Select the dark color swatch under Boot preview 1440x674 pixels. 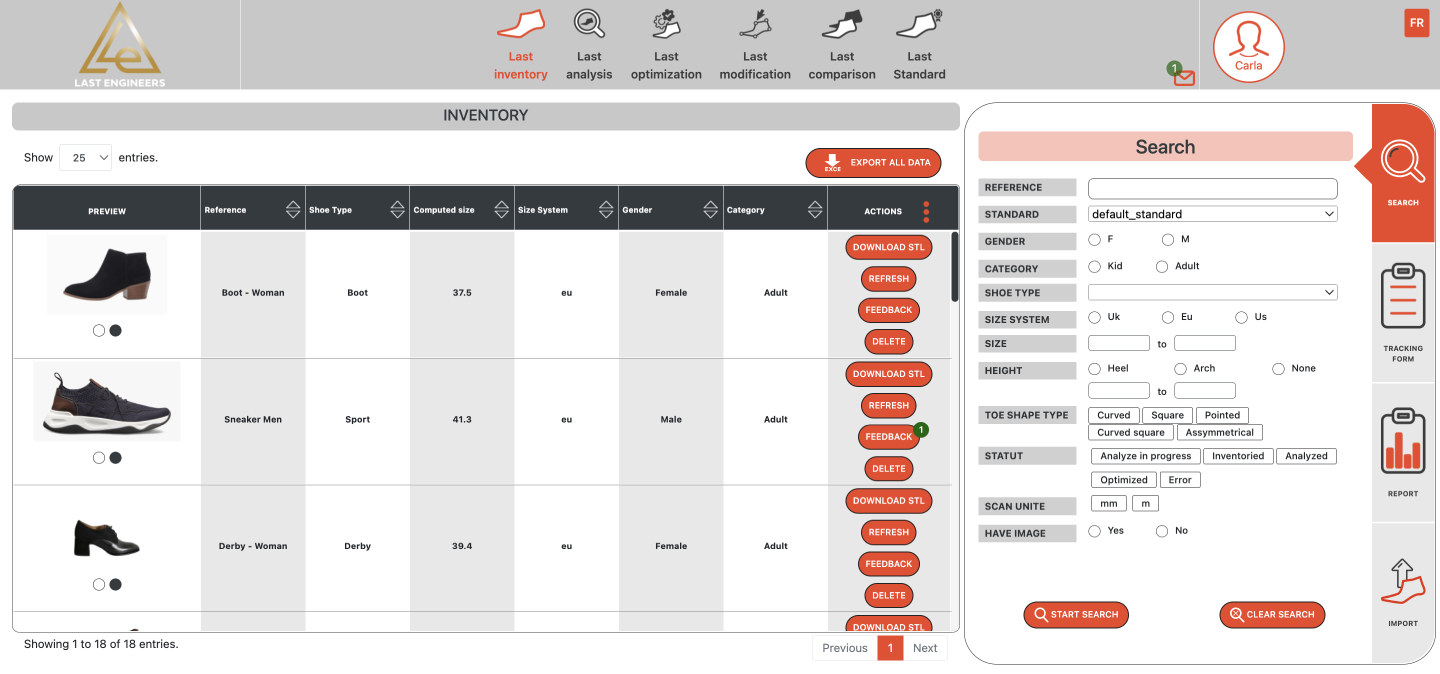pyautogui.click(x=116, y=331)
